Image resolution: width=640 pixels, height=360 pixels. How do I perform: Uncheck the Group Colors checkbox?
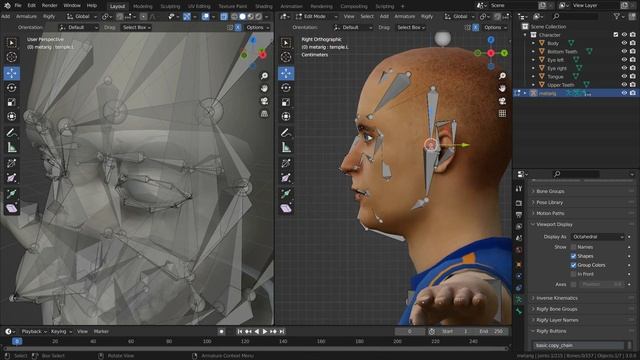click(x=573, y=265)
